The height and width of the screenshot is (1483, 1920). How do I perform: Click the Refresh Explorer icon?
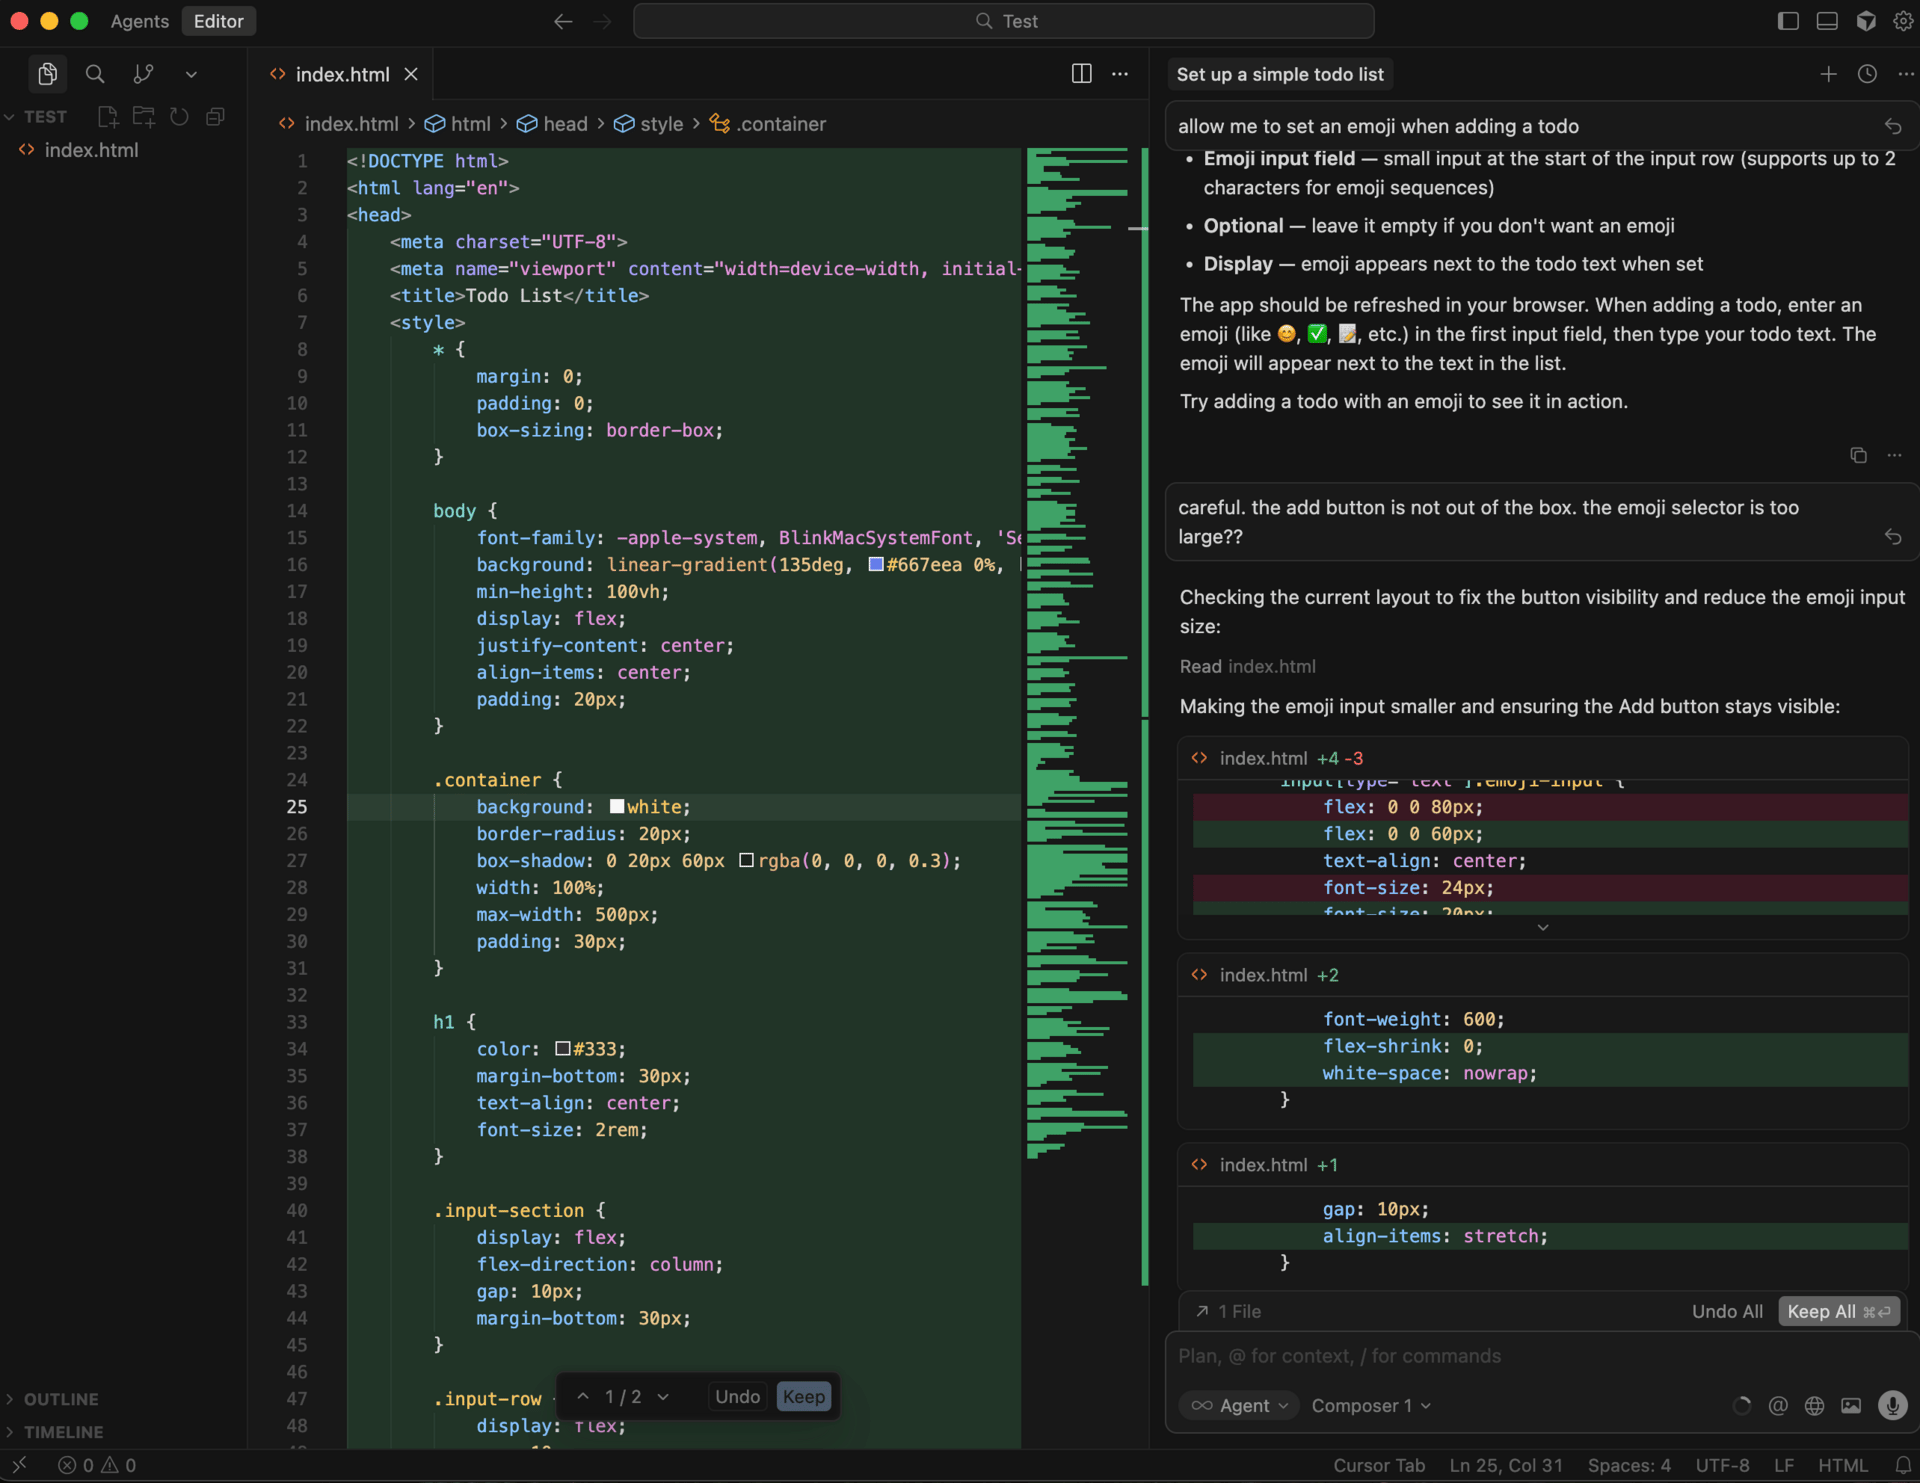point(179,117)
